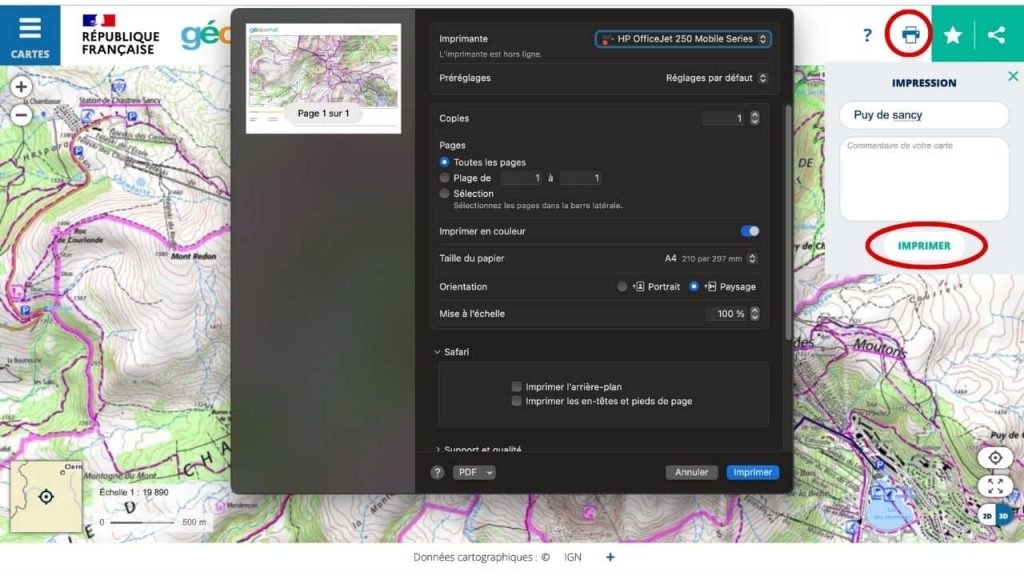Image resolution: width=1024 pixels, height=576 pixels.
Task: Click the printer icon in header
Action: [909, 35]
